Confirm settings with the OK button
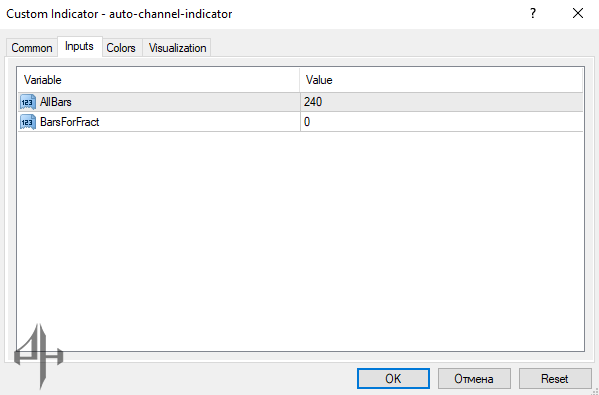Image resolution: width=599 pixels, height=395 pixels. 393,379
